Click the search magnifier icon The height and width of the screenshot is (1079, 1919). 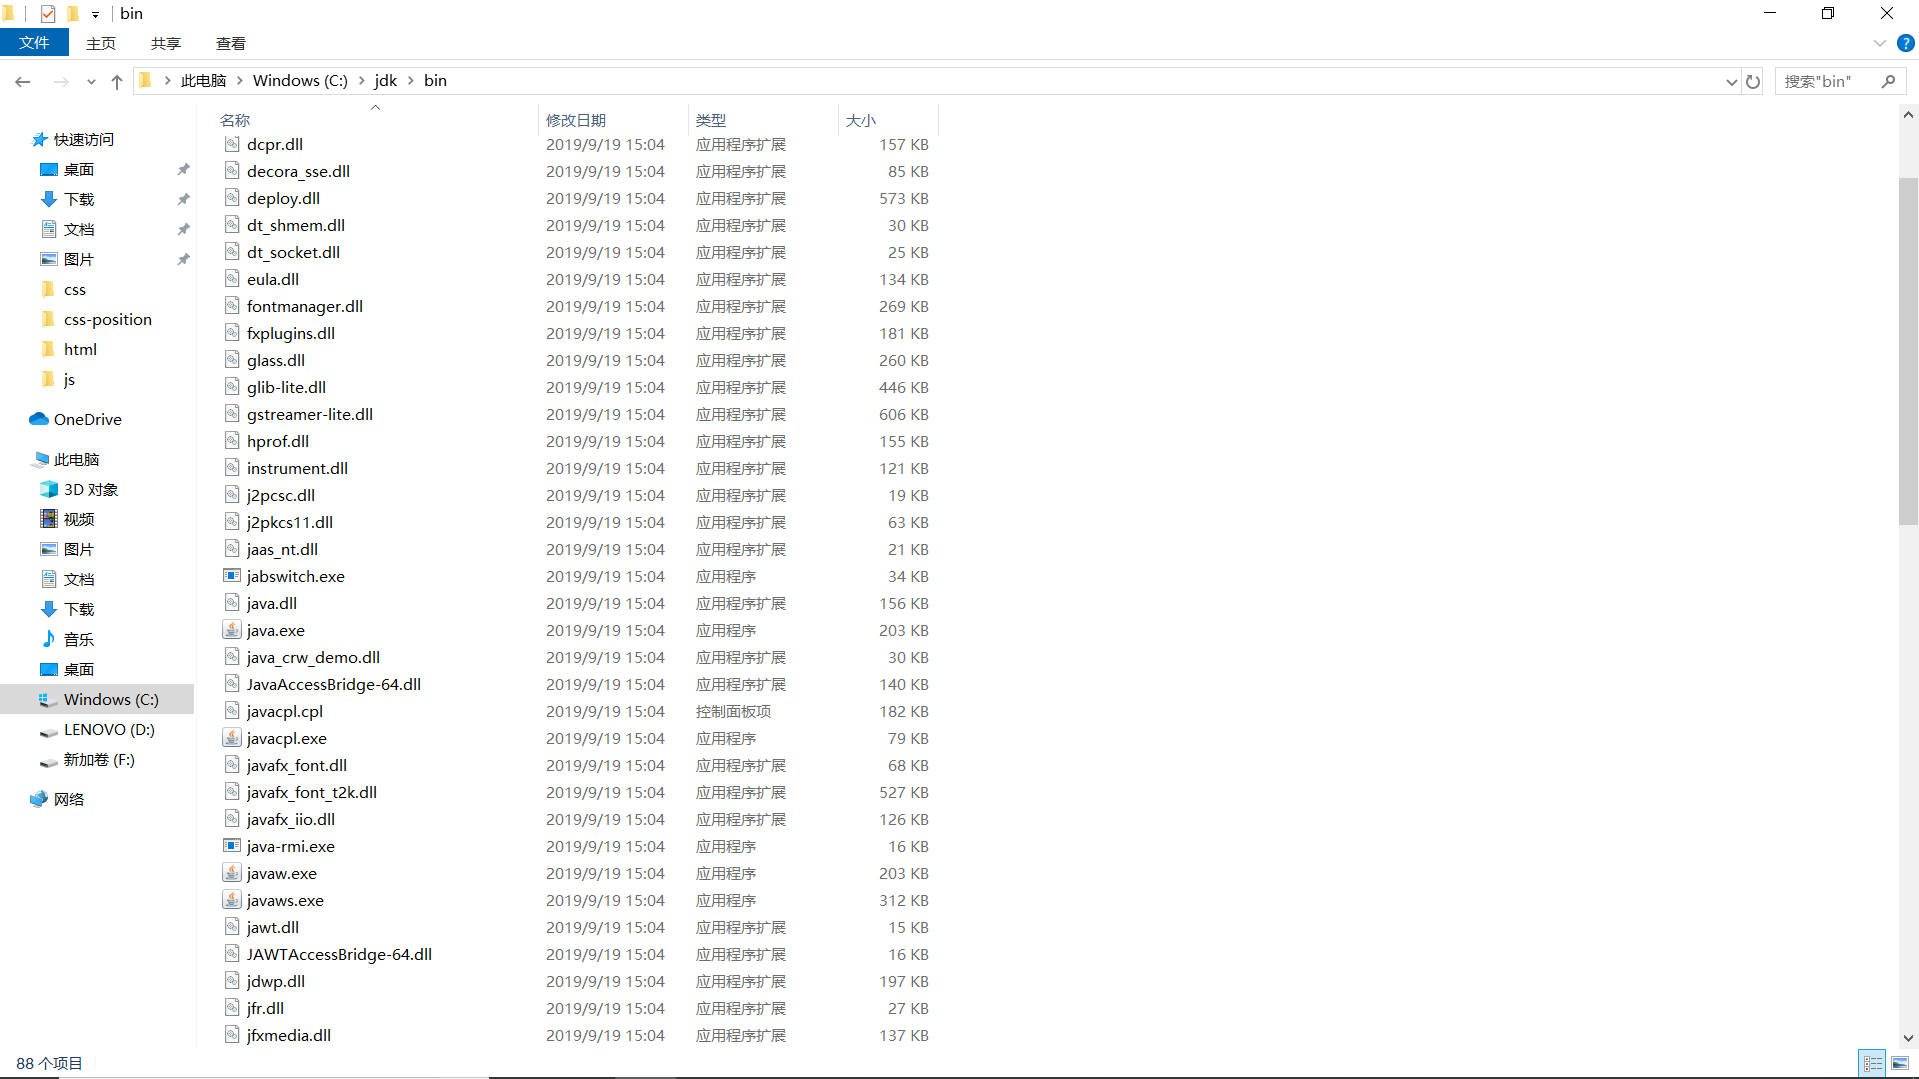click(x=1888, y=81)
